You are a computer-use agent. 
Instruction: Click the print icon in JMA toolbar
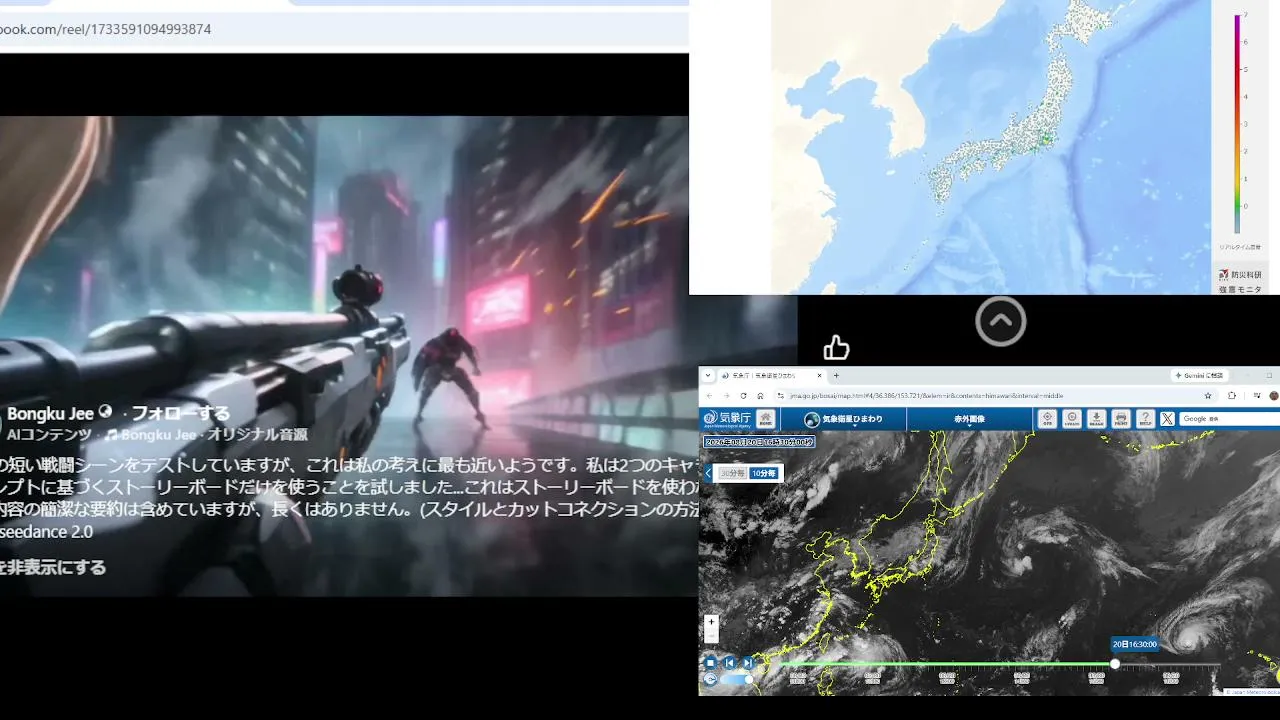[x=1121, y=419]
